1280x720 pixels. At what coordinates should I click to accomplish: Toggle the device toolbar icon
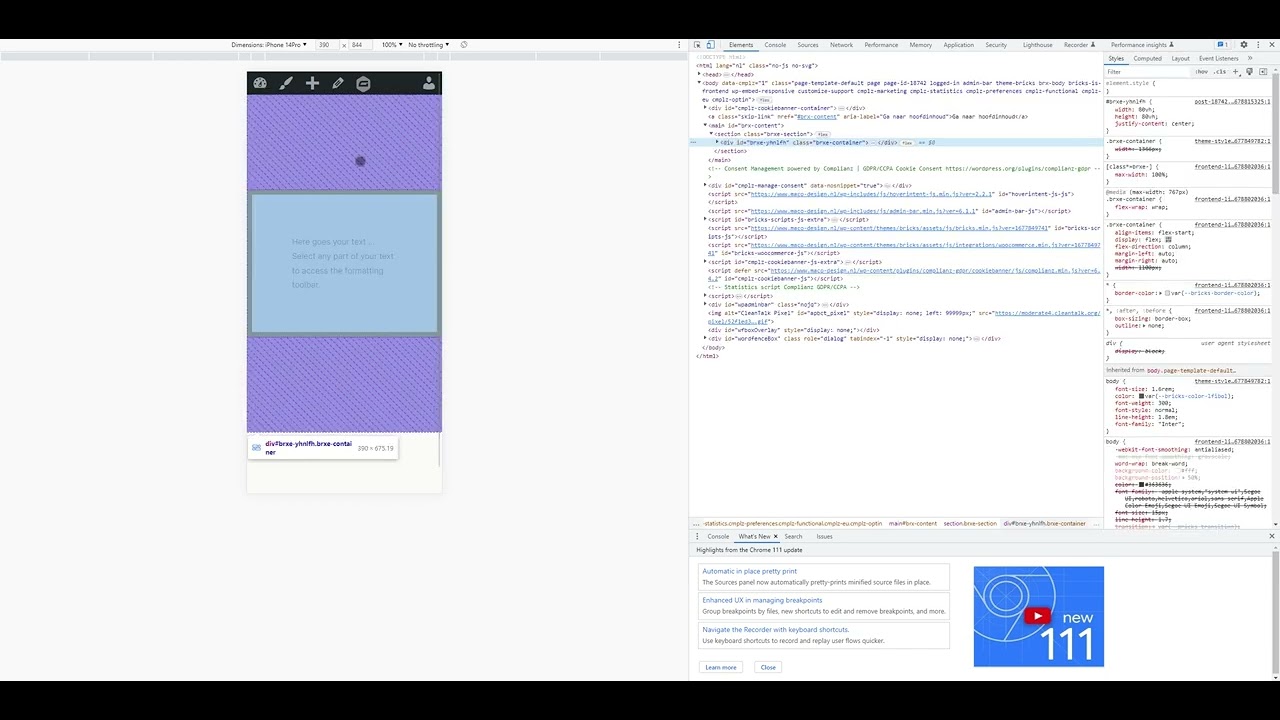[x=711, y=45]
